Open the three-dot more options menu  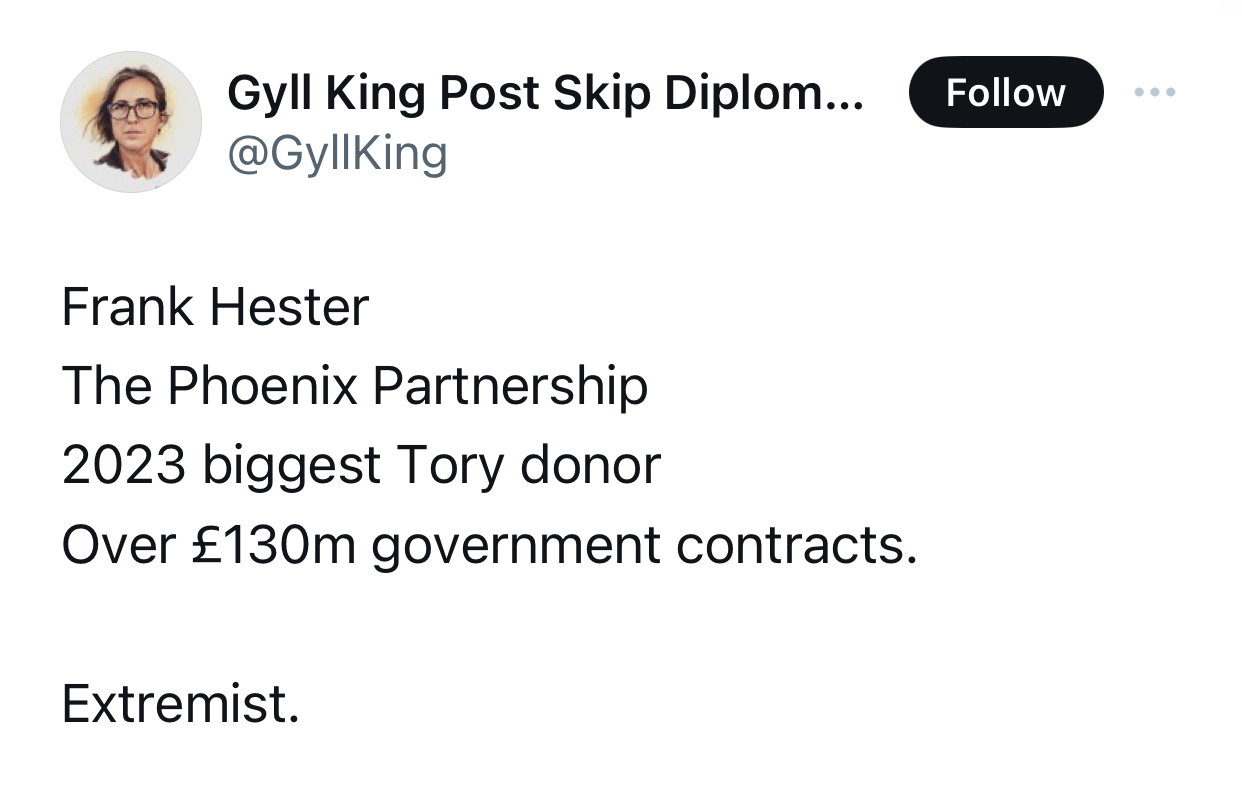1155,93
